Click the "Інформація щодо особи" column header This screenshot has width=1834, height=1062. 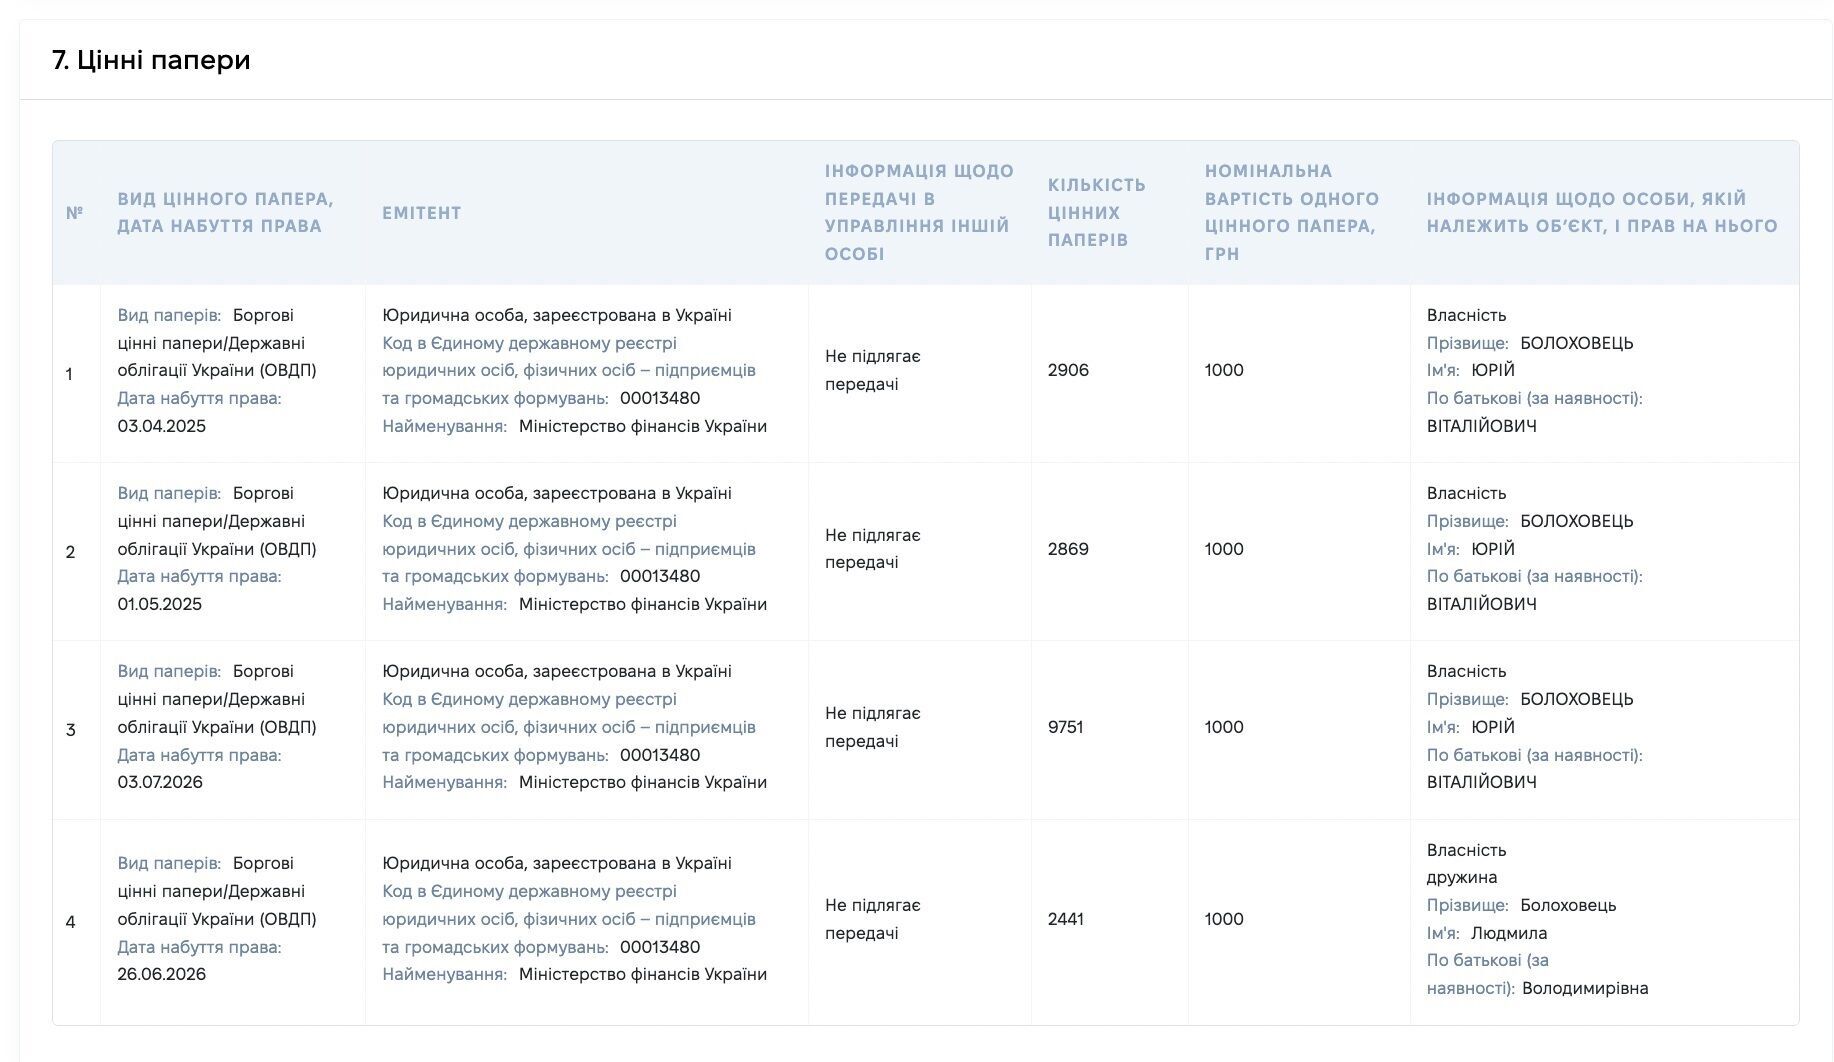click(x=1602, y=213)
